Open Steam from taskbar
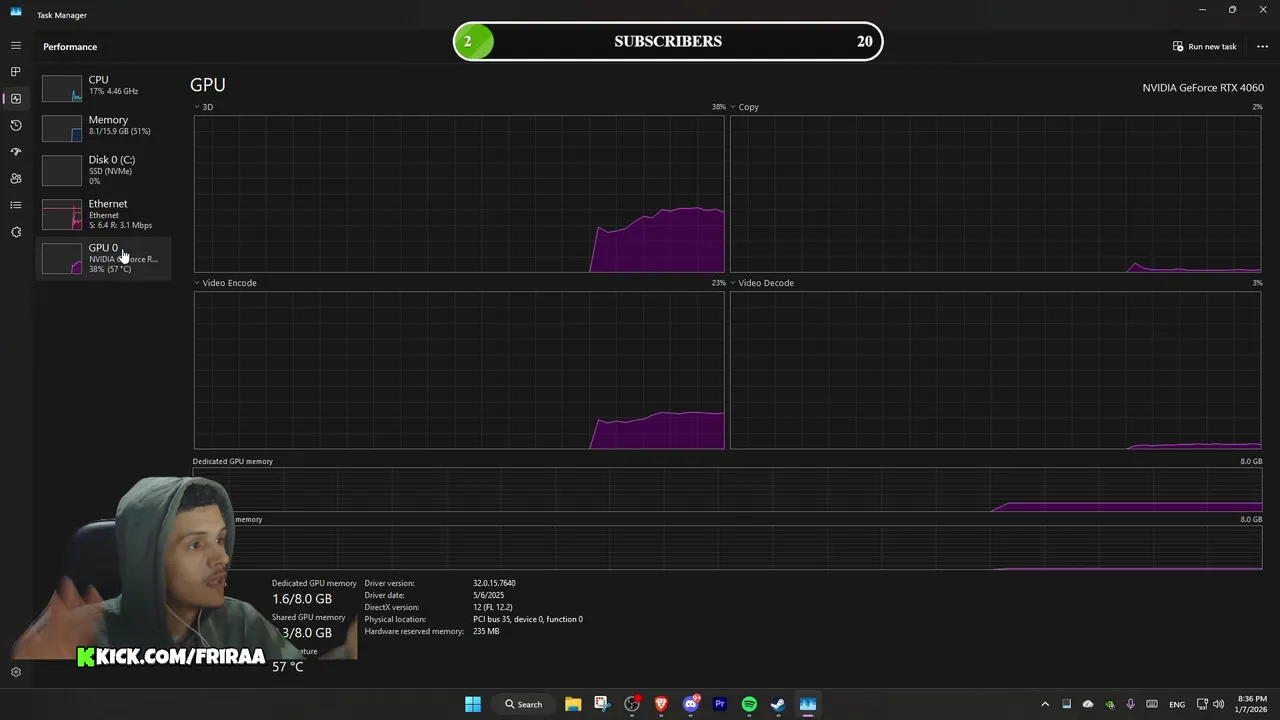The width and height of the screenshot is (1280, 720). coord(778,704)
